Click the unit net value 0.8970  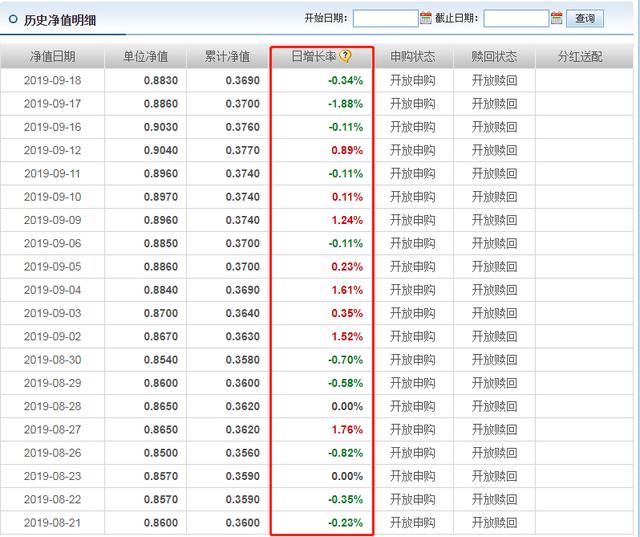(x=161, y=197)
